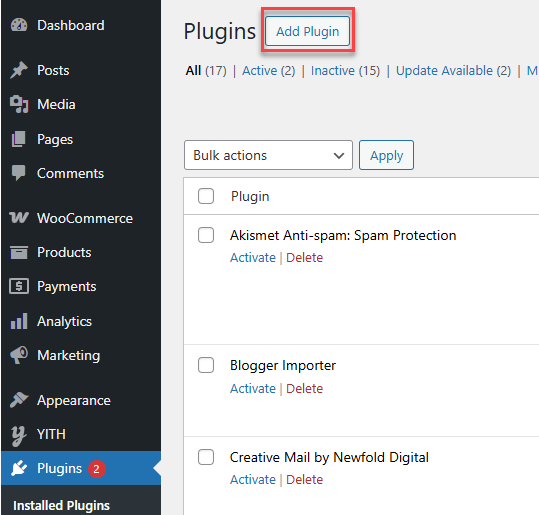The image size is (539, 515).
Task: Click the Add Plugin button
Action: pyautogui.click(x=308, y=31)
